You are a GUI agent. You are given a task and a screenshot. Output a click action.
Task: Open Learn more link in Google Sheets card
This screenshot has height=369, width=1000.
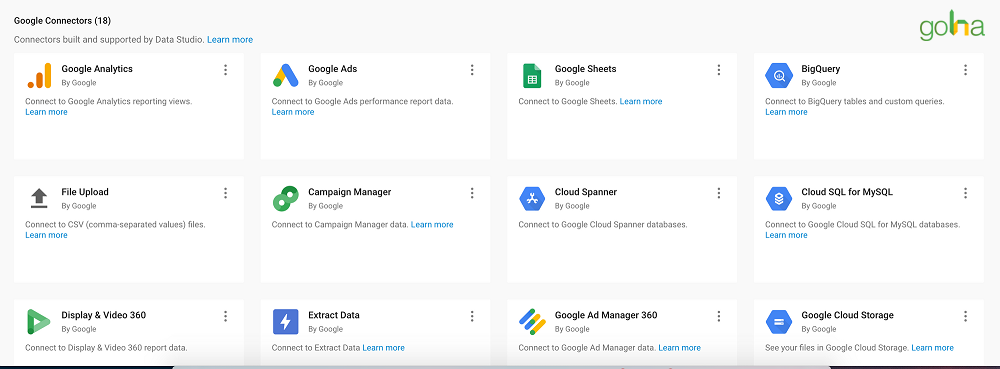tap(641, 101)
